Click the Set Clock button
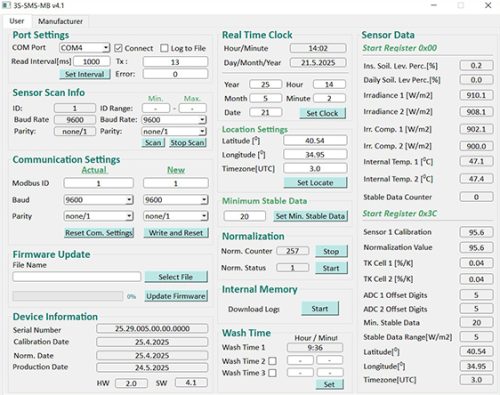 coord(322,113)
